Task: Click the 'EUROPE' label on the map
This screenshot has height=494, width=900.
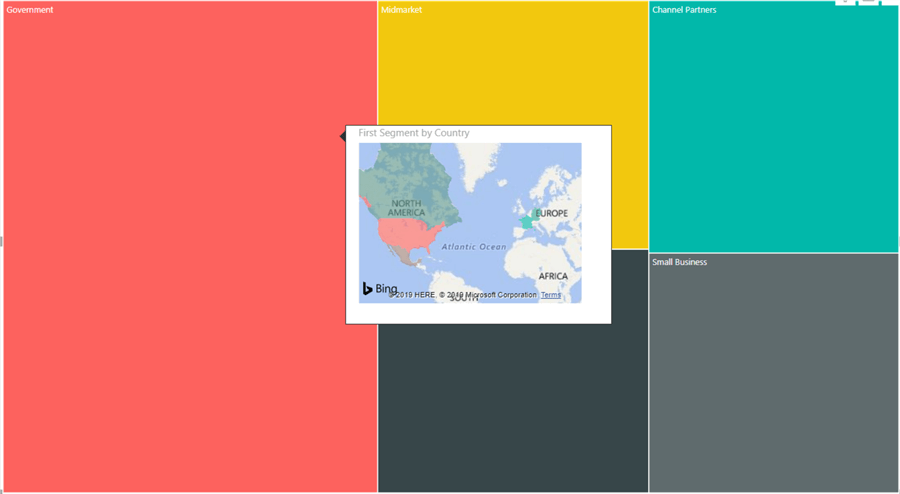Action: point(552,213)
